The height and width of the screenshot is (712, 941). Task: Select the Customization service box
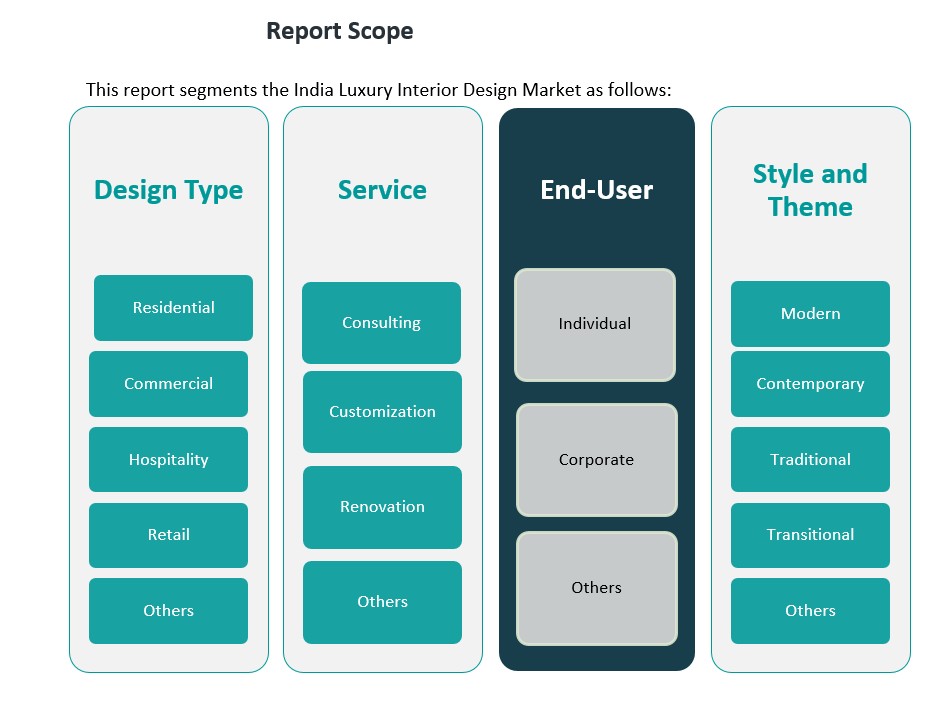(x=382, y=412)
